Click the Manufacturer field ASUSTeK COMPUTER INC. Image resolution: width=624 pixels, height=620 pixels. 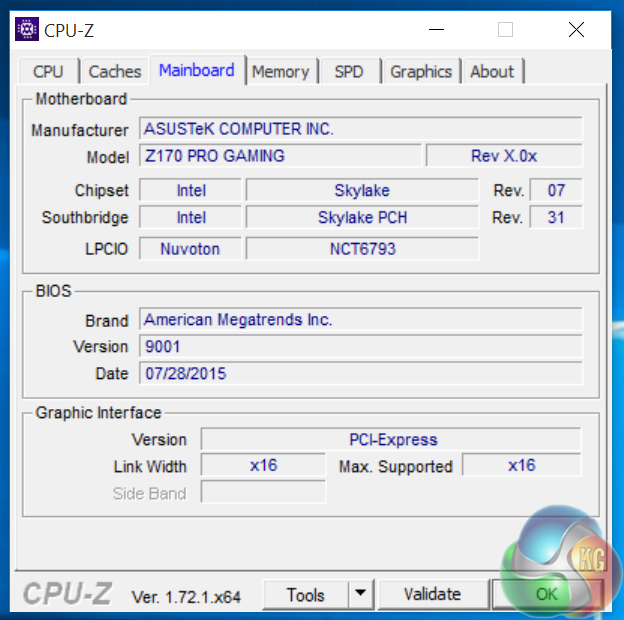coord(361,129)
